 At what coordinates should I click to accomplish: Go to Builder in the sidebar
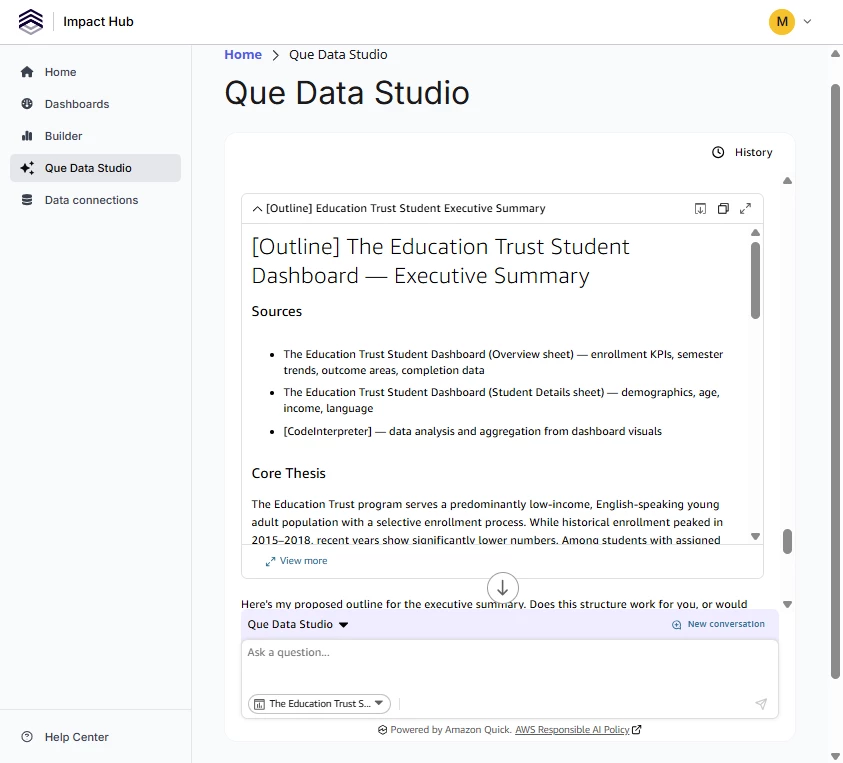[95, 136]
